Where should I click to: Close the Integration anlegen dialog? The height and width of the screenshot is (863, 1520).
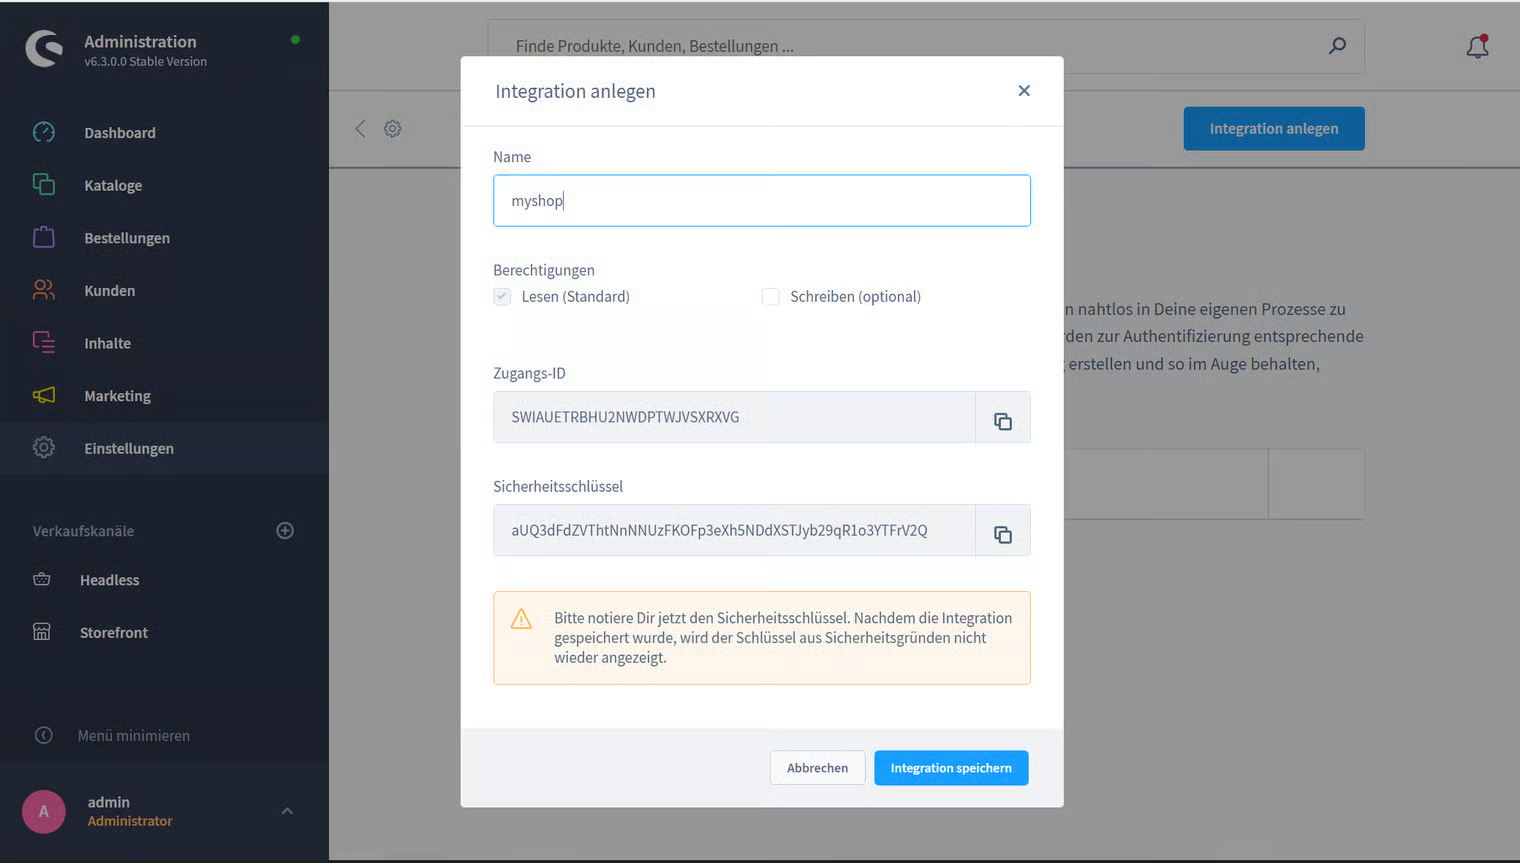pos(1024,91)
